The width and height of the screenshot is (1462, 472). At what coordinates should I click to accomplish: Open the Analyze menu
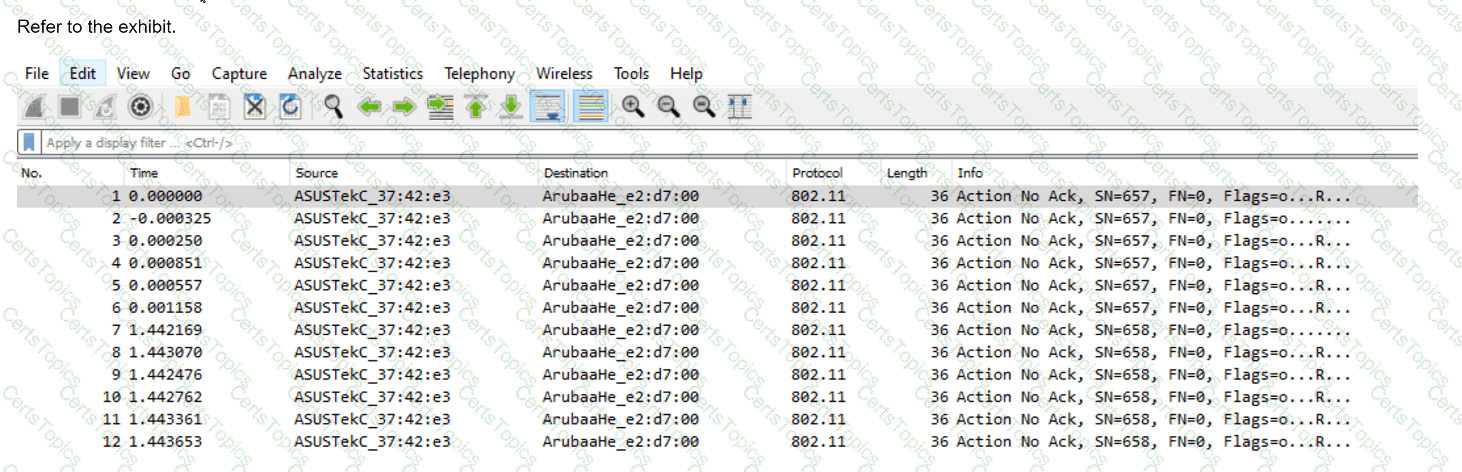click(314, 74)
